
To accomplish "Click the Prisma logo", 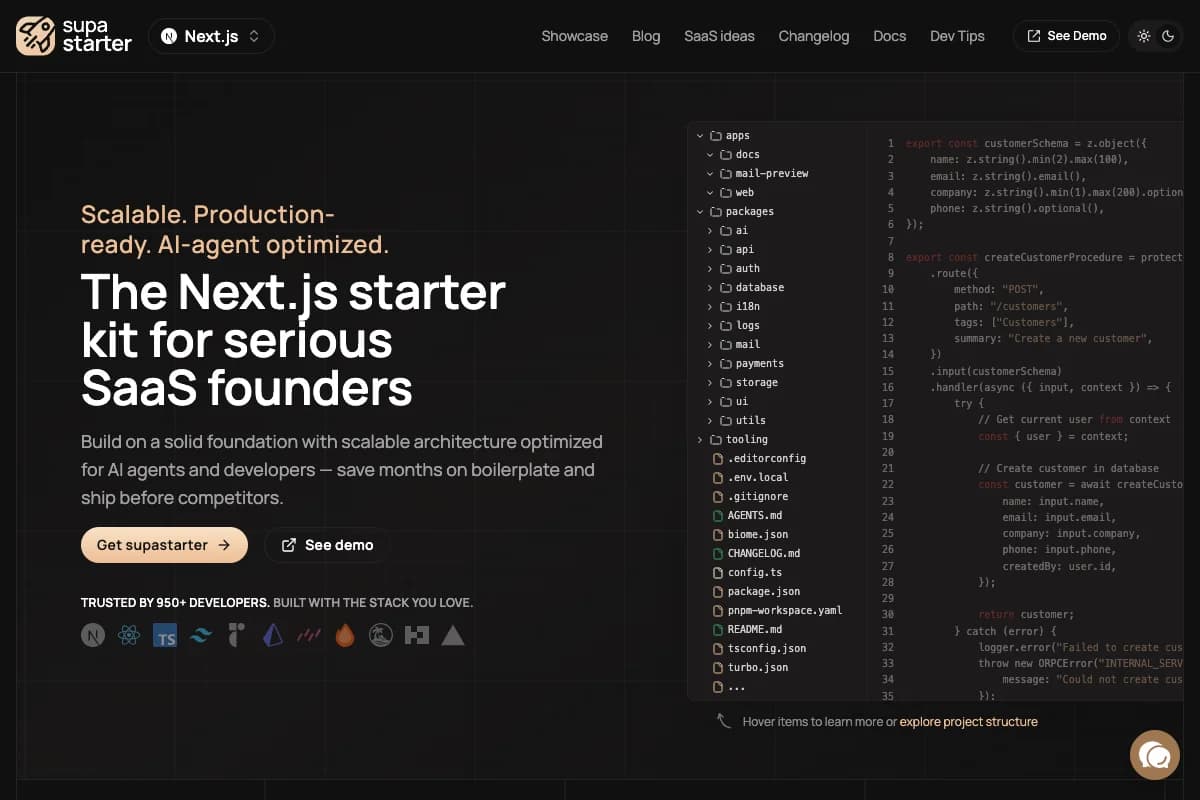I will tap(273, 634).
